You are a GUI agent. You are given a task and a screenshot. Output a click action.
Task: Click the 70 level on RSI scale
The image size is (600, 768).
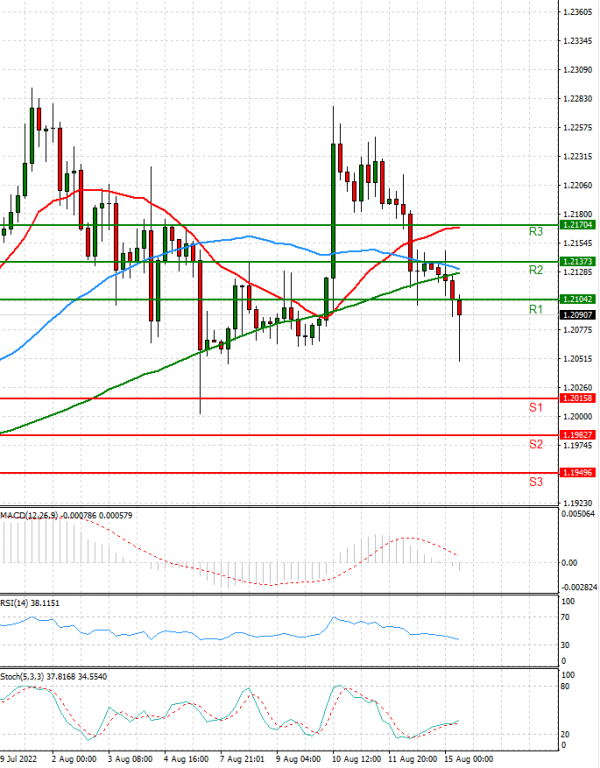[x=565, y=618]
